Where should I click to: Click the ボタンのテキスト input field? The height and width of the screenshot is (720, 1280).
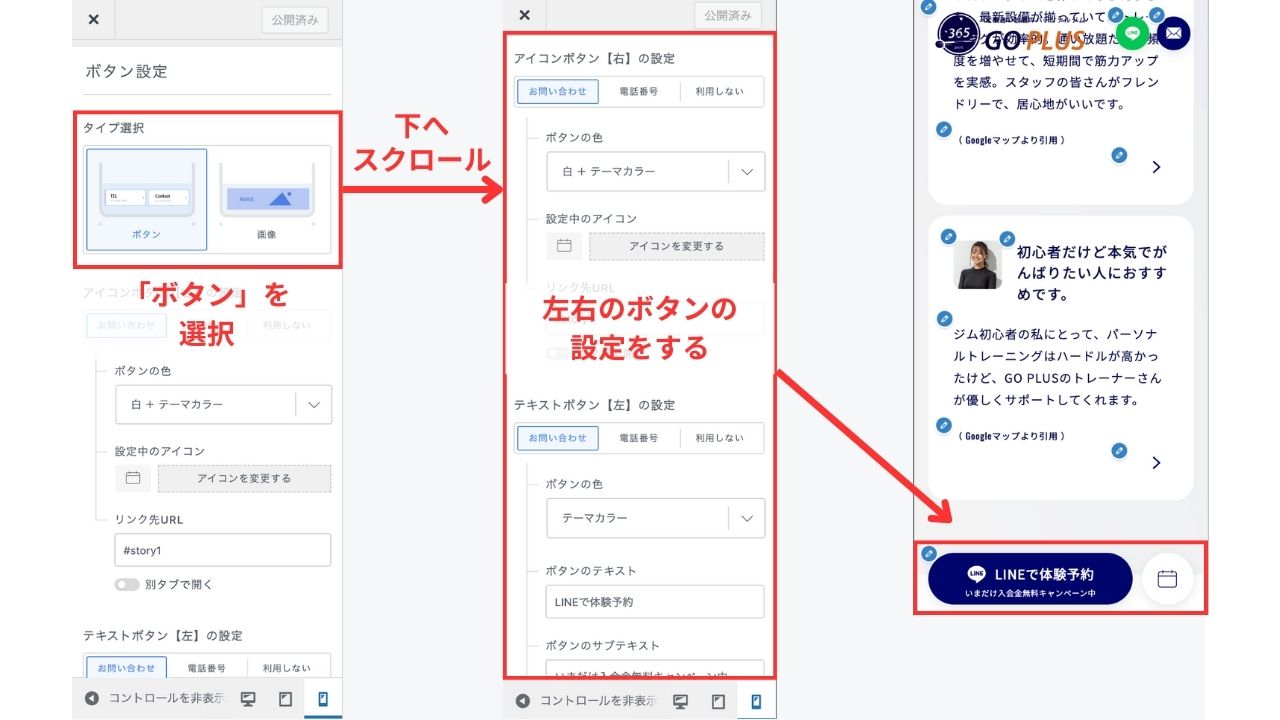click(655, 602)
